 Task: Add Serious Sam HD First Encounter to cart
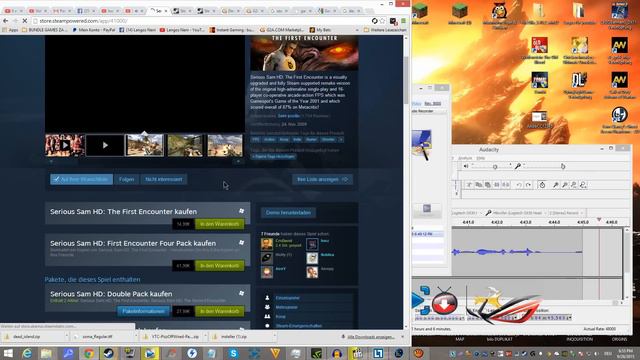220,224
